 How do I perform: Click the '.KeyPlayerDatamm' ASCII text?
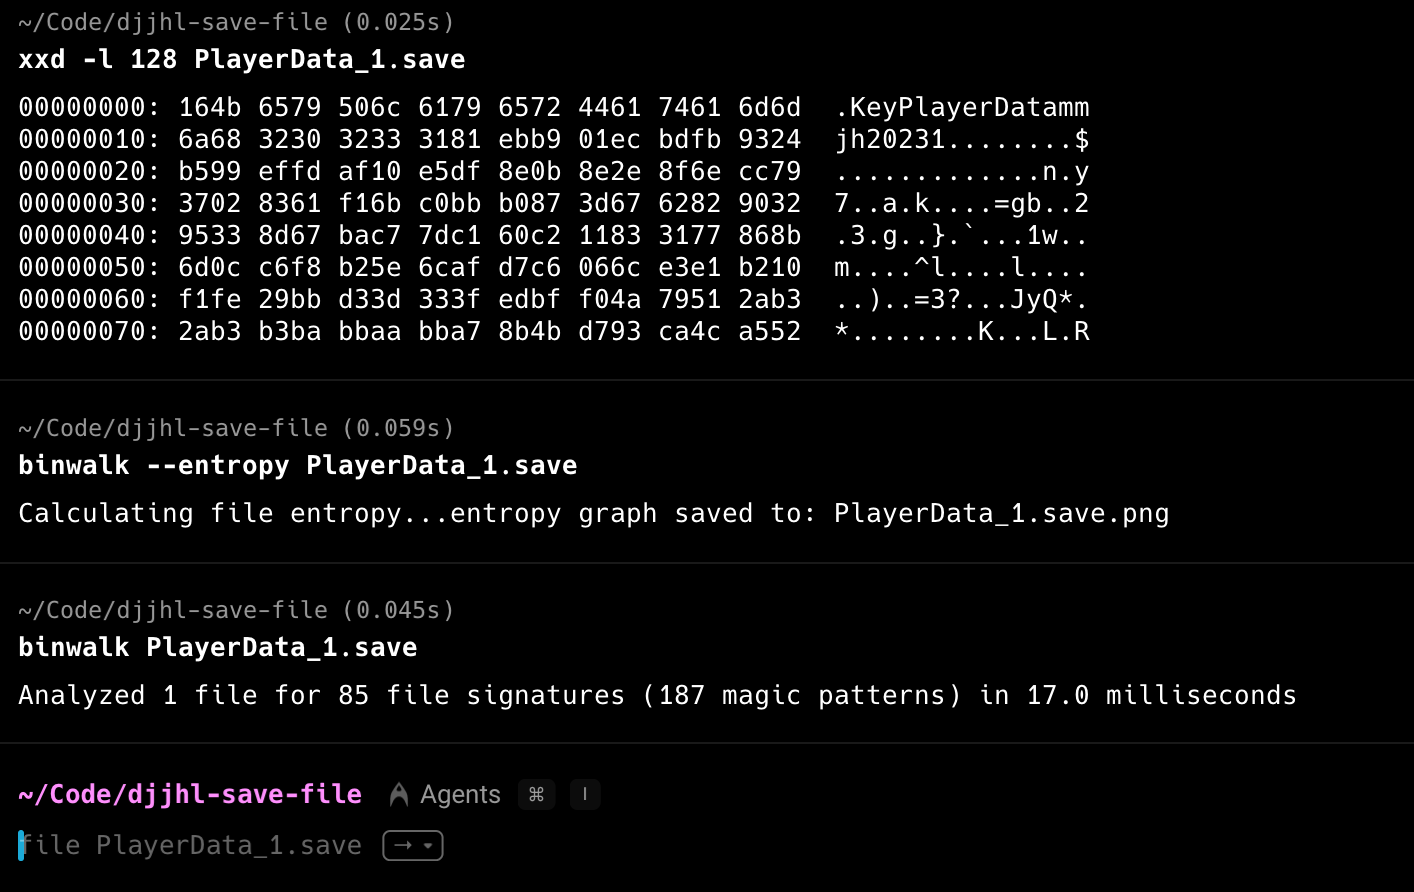click(961, 107)
